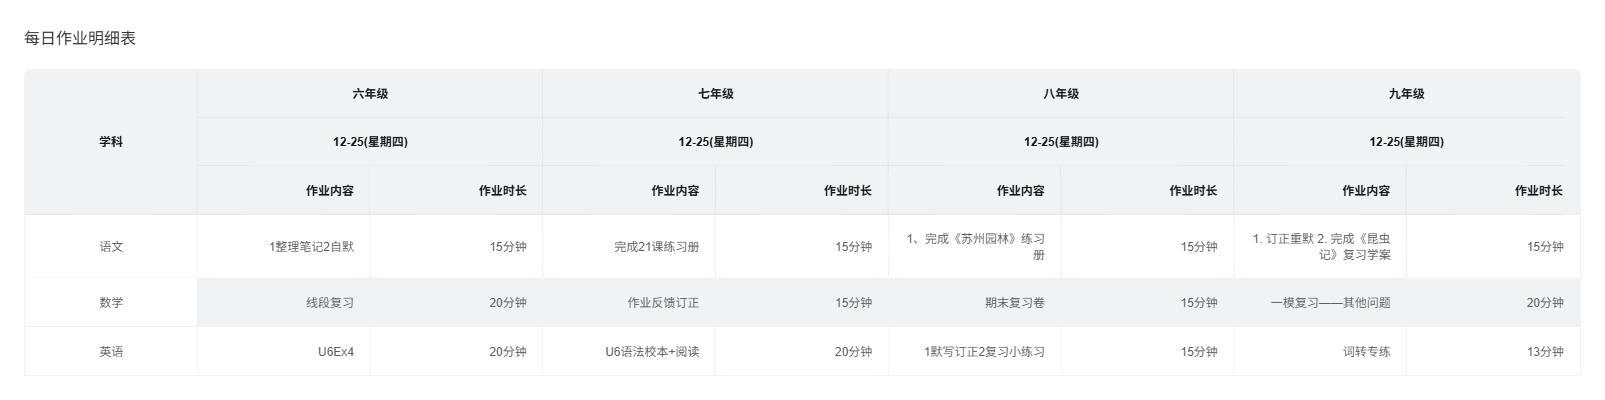Viewport: 1605px width, 400px height.
Task: Click the 每日作业明细表 title
Action: pyautogui.click(x=80, y=39)
